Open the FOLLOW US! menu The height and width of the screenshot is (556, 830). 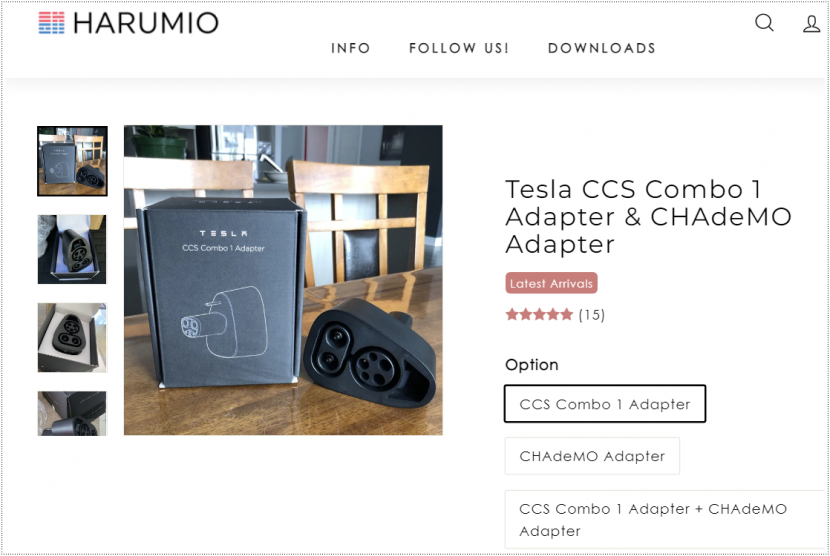tap(458, 48)
